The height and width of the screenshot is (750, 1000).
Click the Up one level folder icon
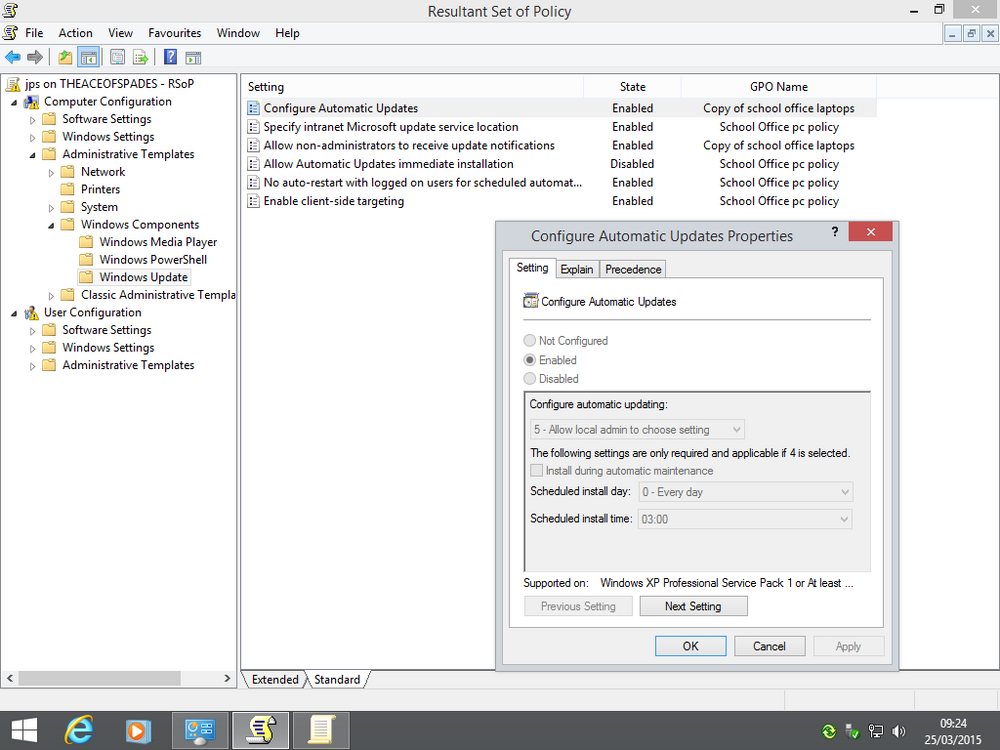(x=65, y=57)
